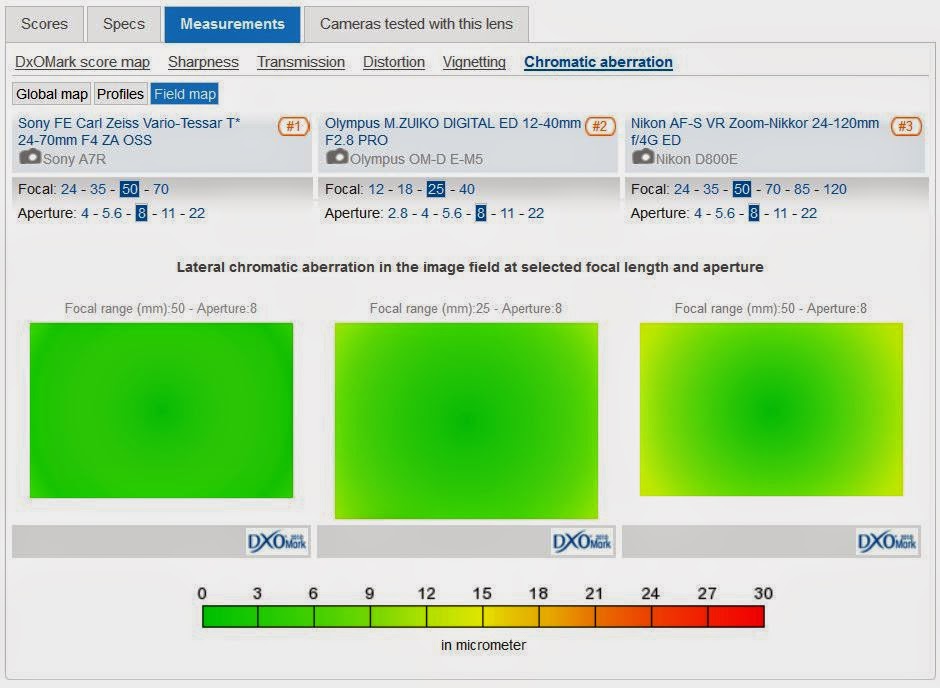Click the 0-3 micrometer green scale segment
Image resolution: width=940 pixels, height=688 pixels.
230,617
